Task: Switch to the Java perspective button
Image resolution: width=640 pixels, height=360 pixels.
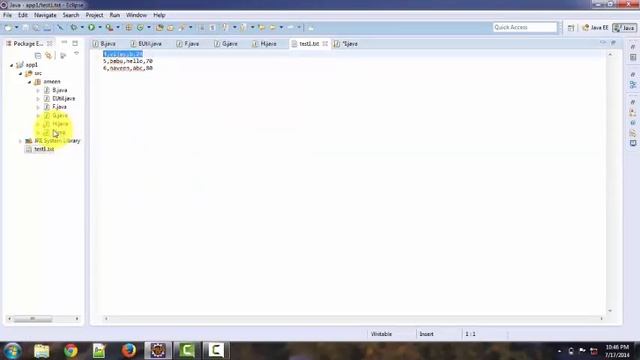Action: (624, 28)
